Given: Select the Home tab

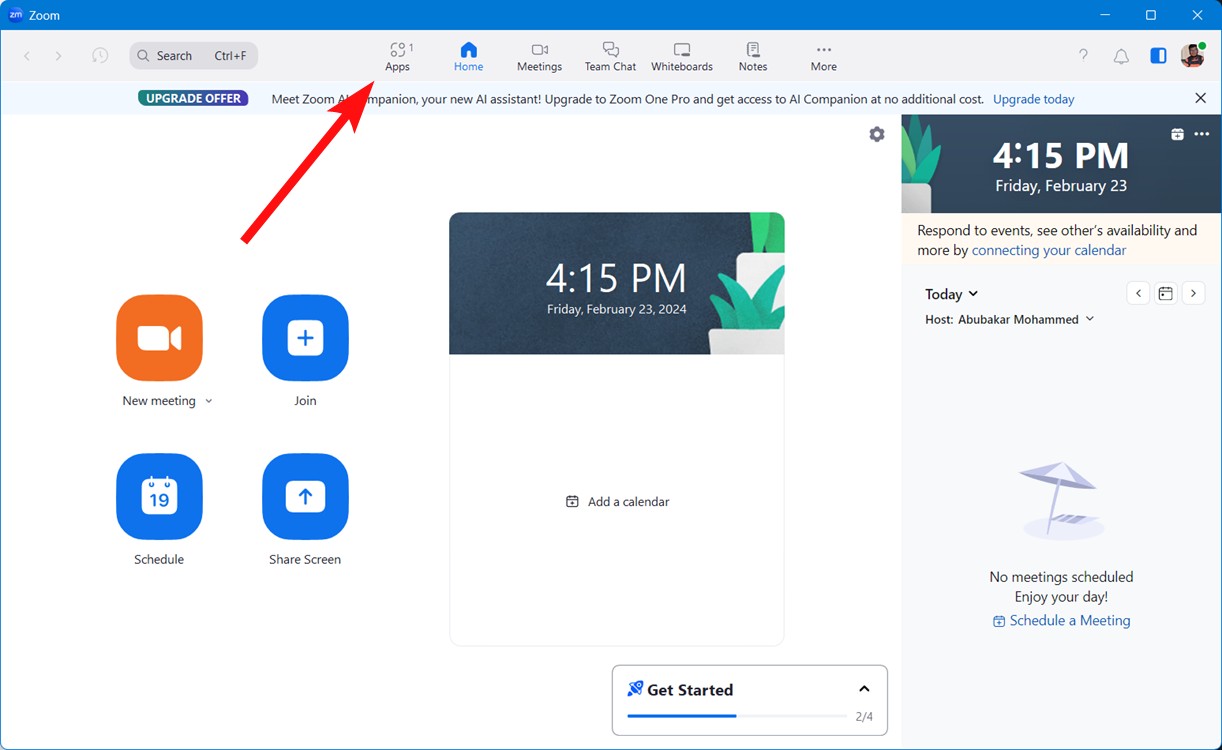Looking at the screenshot, I should click(468, 55).
